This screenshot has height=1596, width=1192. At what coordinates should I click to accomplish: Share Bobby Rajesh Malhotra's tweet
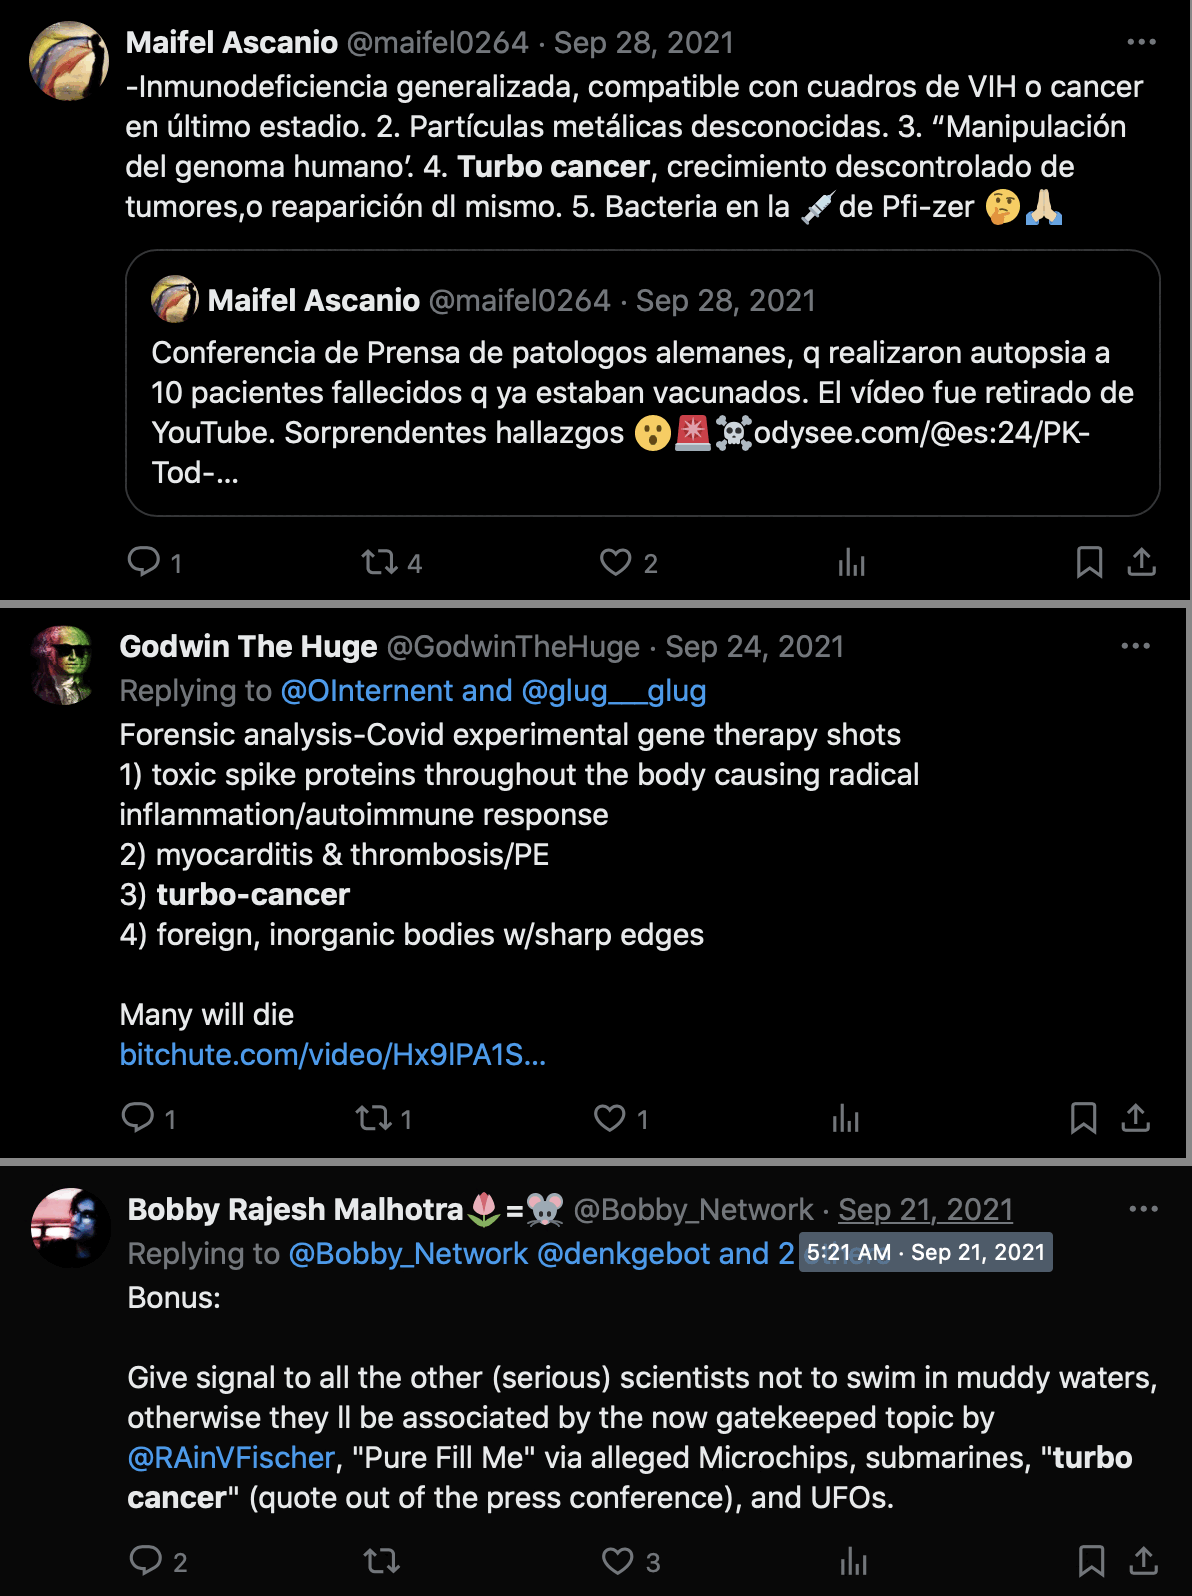1143,1560
